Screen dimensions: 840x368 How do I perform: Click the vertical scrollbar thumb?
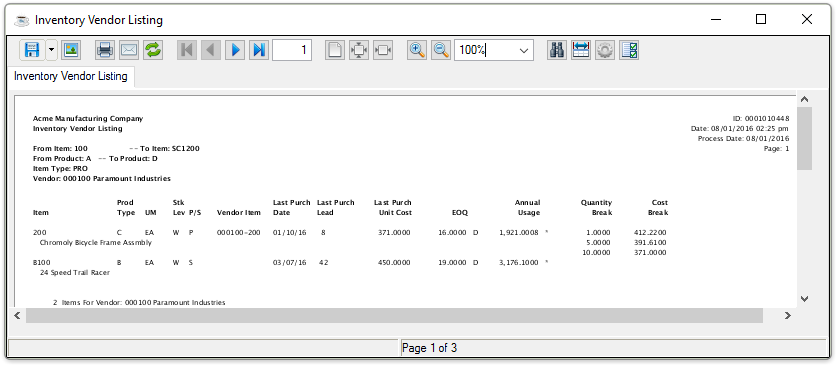point(804,138)
